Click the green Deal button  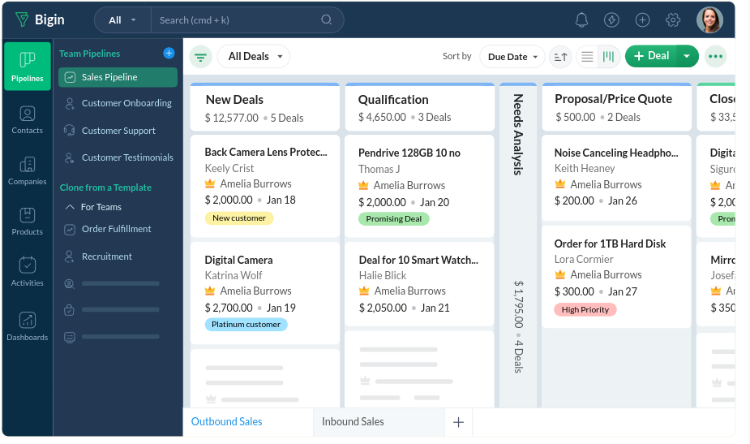coord(651,56)
